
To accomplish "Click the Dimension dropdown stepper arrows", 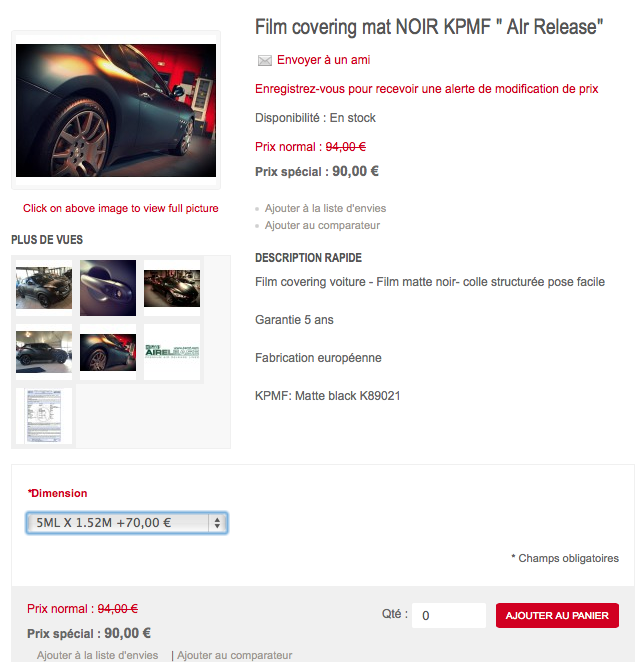I will pyautogui.click(x=217, y=523).
